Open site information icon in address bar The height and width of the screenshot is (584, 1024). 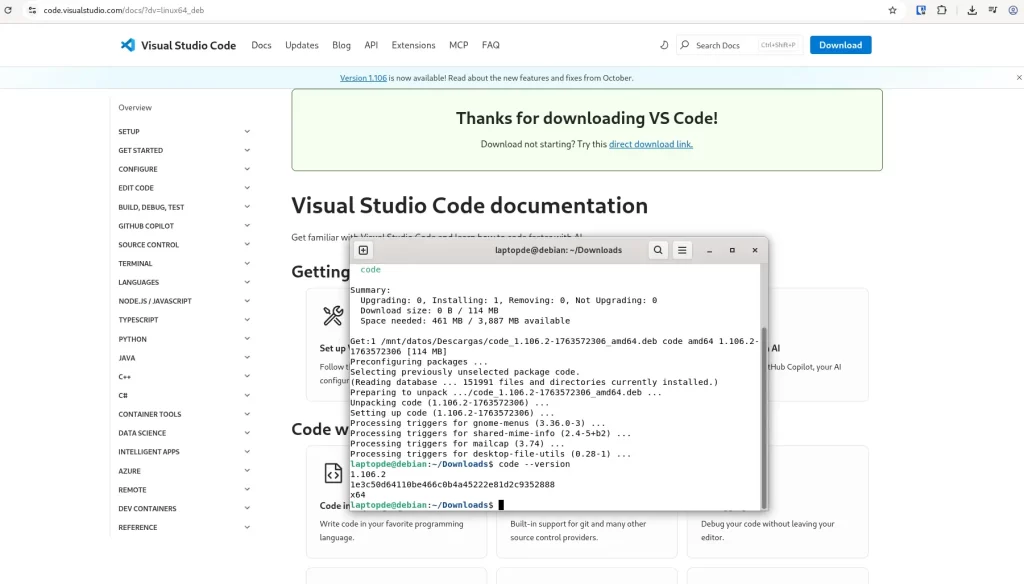tap(32, 10)
